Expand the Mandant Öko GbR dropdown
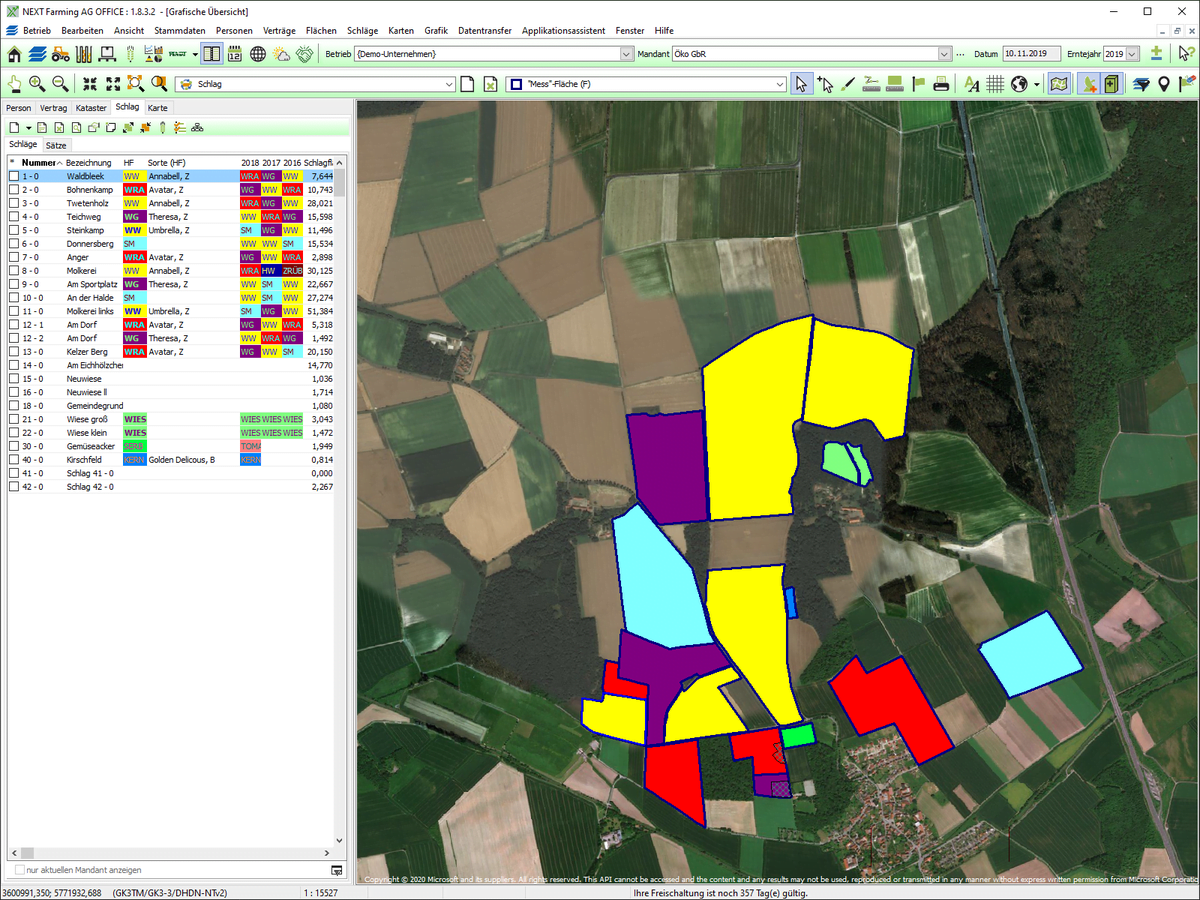 click(x=944, y=53)
